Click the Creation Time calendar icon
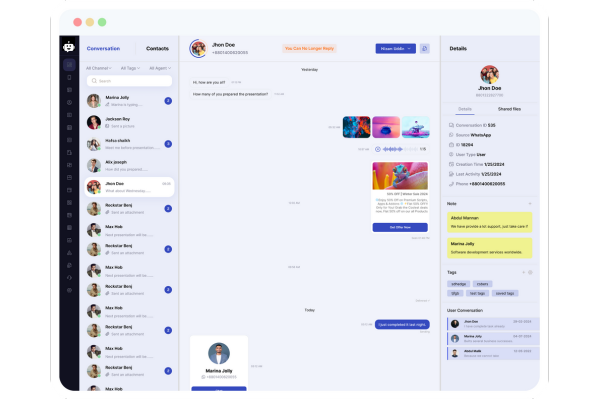The width and height of the screenshot is (599, 399). tap(451, 164)
